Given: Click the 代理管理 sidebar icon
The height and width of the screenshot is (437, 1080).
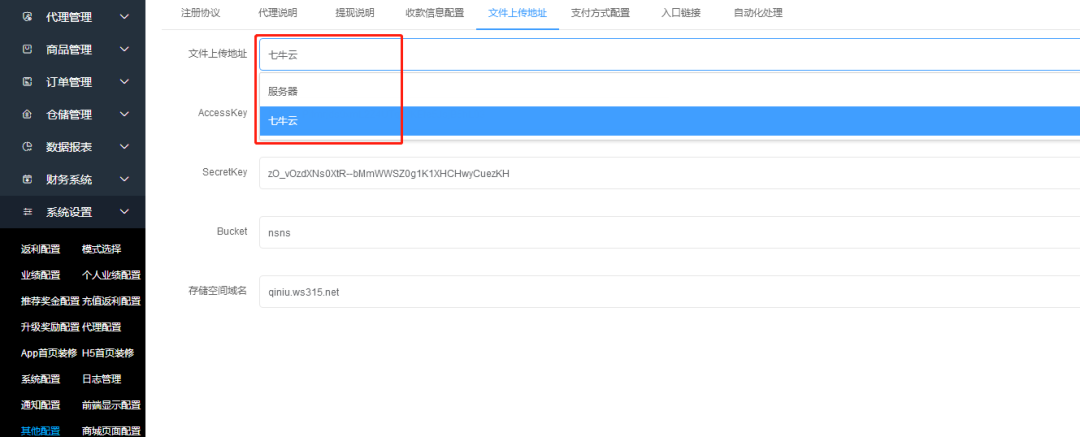Looking at the screenshot, I should [28, 17].
